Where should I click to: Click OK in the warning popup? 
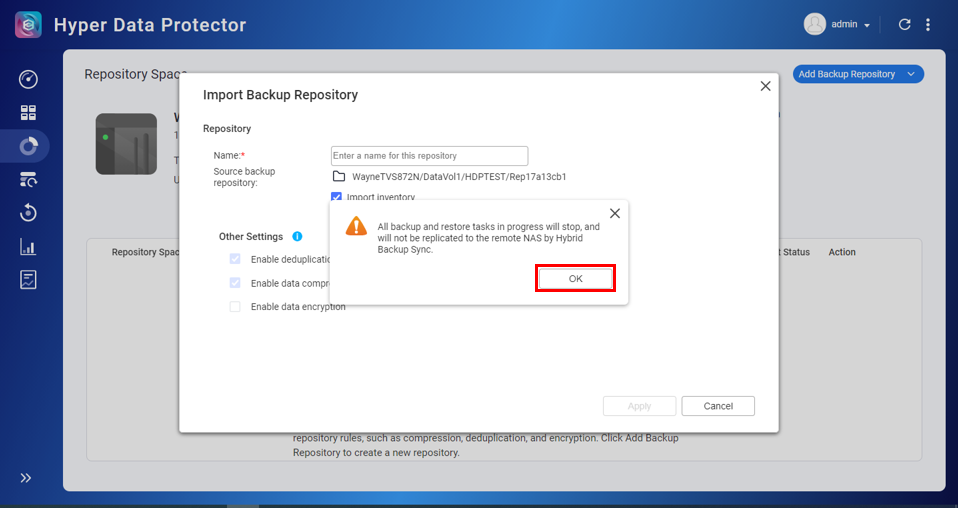[576, 279]
